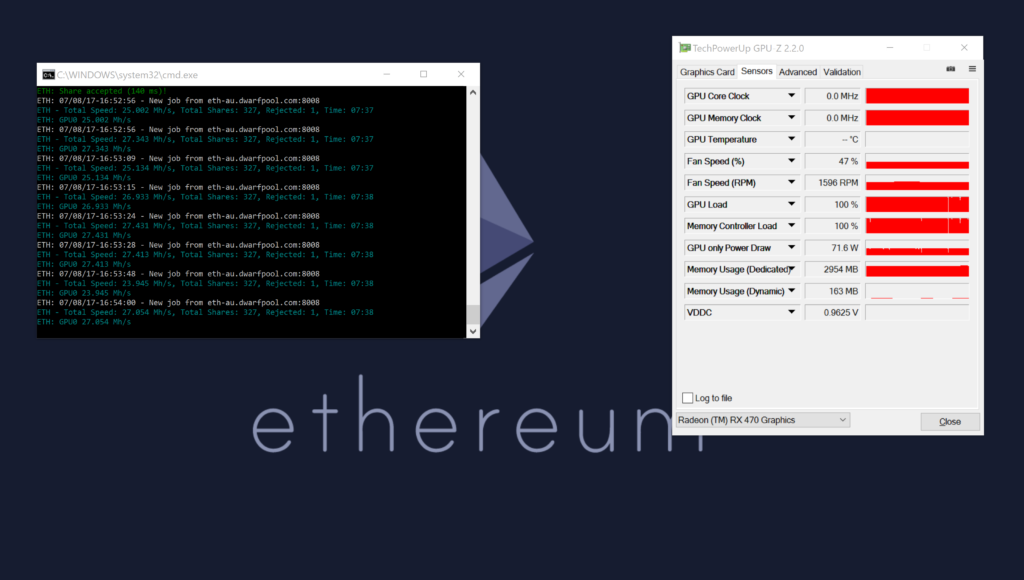Switch to the Graphics Card tab
Viewport: 1024px width, 580px height.
pyautogui.click(x=707, y=72)
